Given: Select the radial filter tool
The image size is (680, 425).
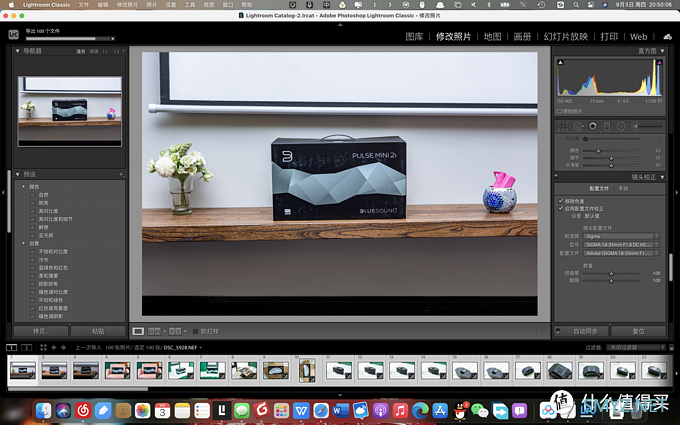Looking at the screenshot, I should click(x=621, y=126).
